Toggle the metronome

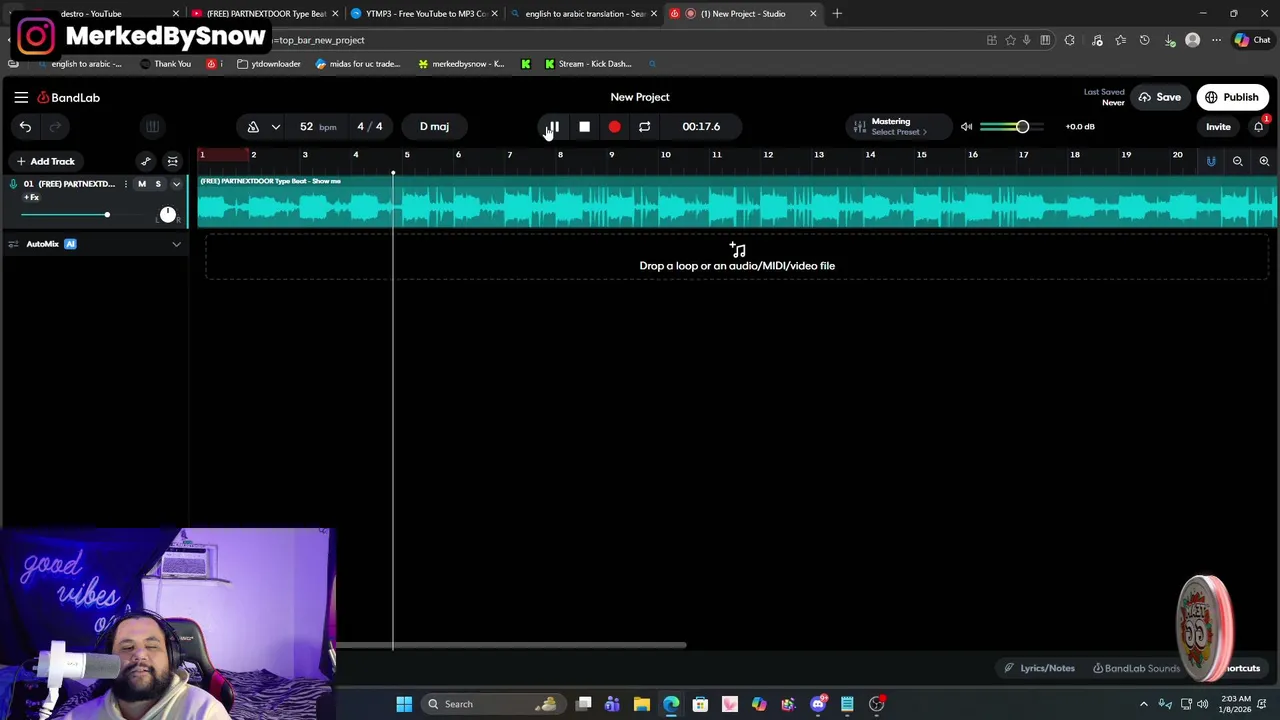[253, 126]
